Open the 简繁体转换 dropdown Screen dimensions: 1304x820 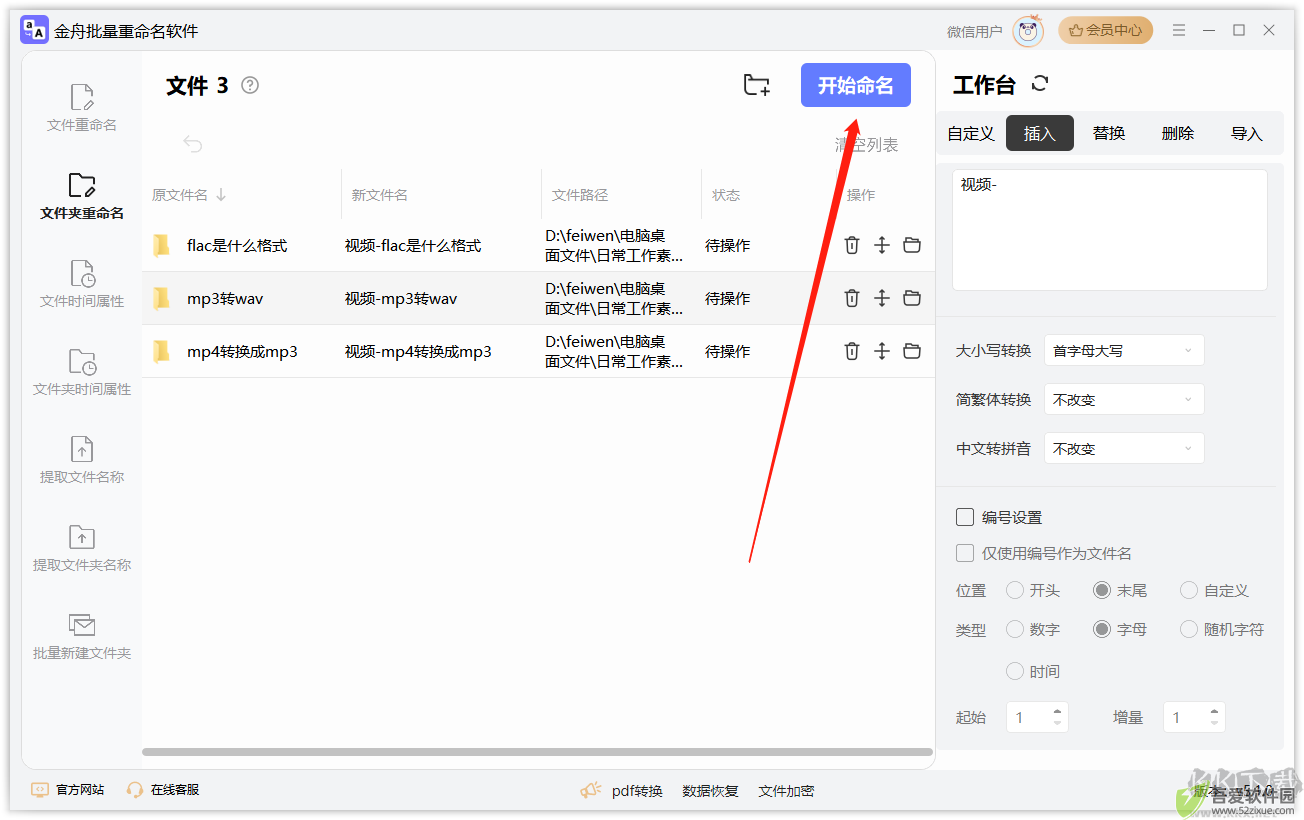[x=1124, y=399]
